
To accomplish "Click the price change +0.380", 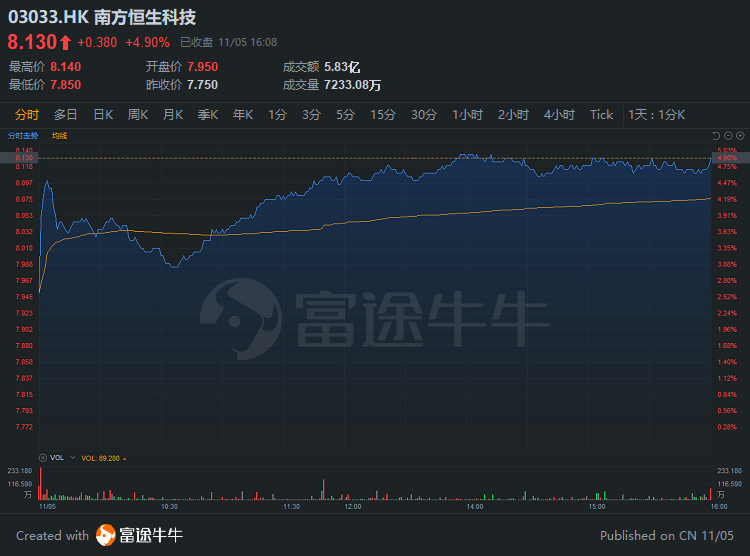I will 97,43.
